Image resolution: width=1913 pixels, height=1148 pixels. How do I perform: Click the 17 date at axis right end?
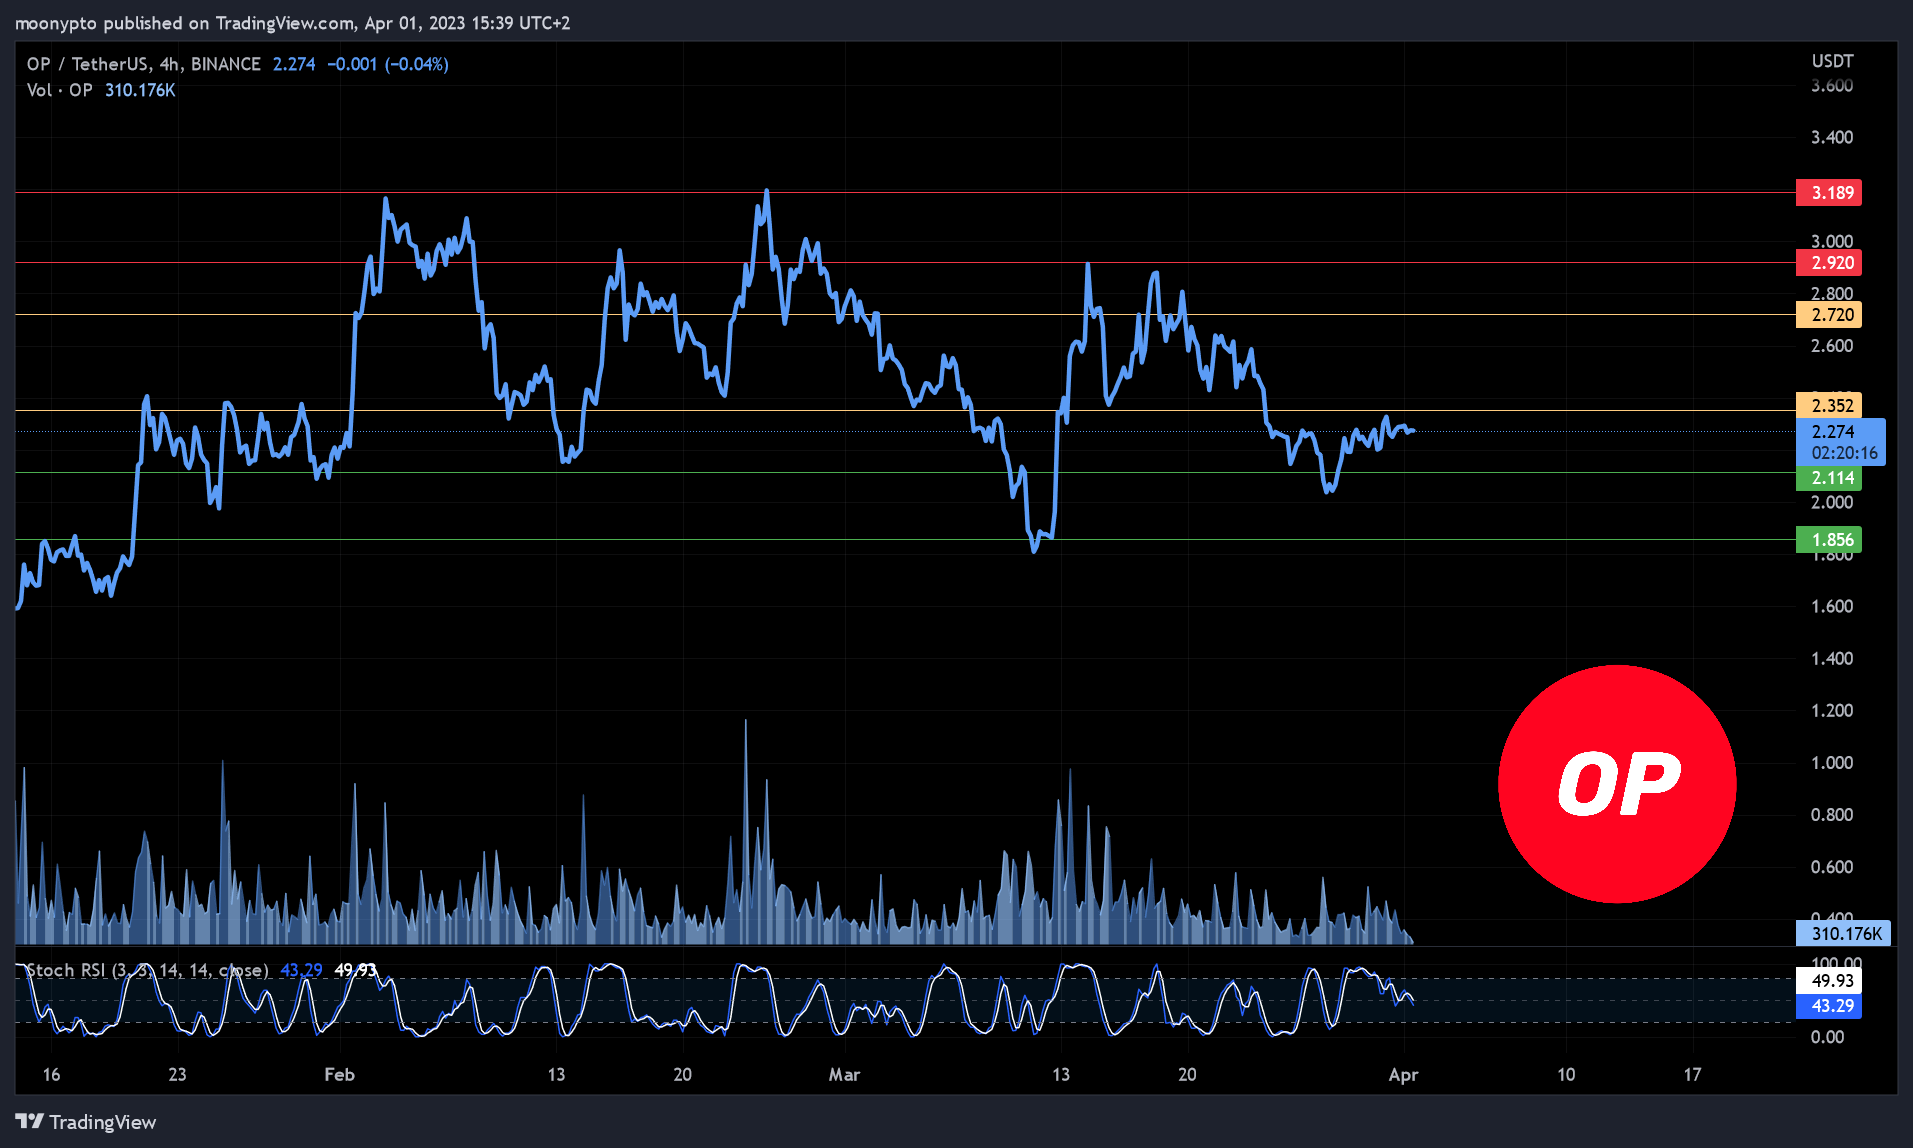(1692, 1074)
